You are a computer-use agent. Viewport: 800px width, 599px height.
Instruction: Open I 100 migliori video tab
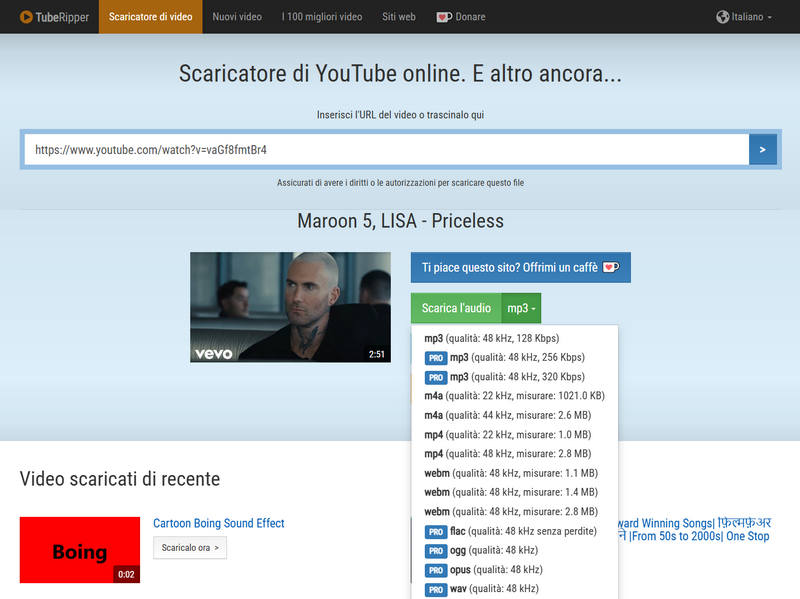click(322, 17)
